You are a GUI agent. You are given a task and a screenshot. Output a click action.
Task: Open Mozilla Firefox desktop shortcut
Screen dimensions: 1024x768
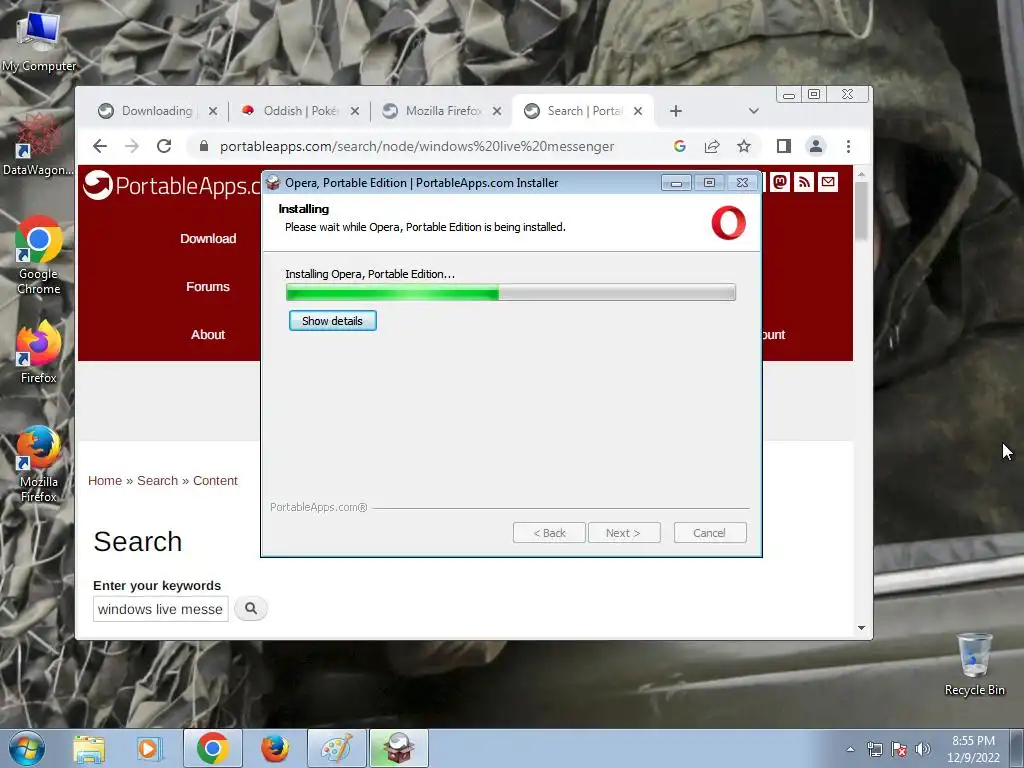tap(39, 464)
